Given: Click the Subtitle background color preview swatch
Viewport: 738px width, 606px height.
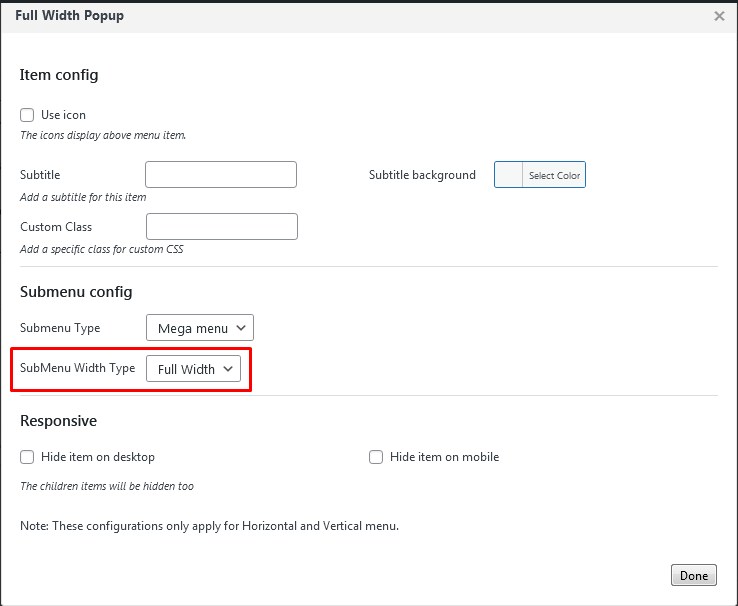Looking at the screenshot, I should pos(509,175).
